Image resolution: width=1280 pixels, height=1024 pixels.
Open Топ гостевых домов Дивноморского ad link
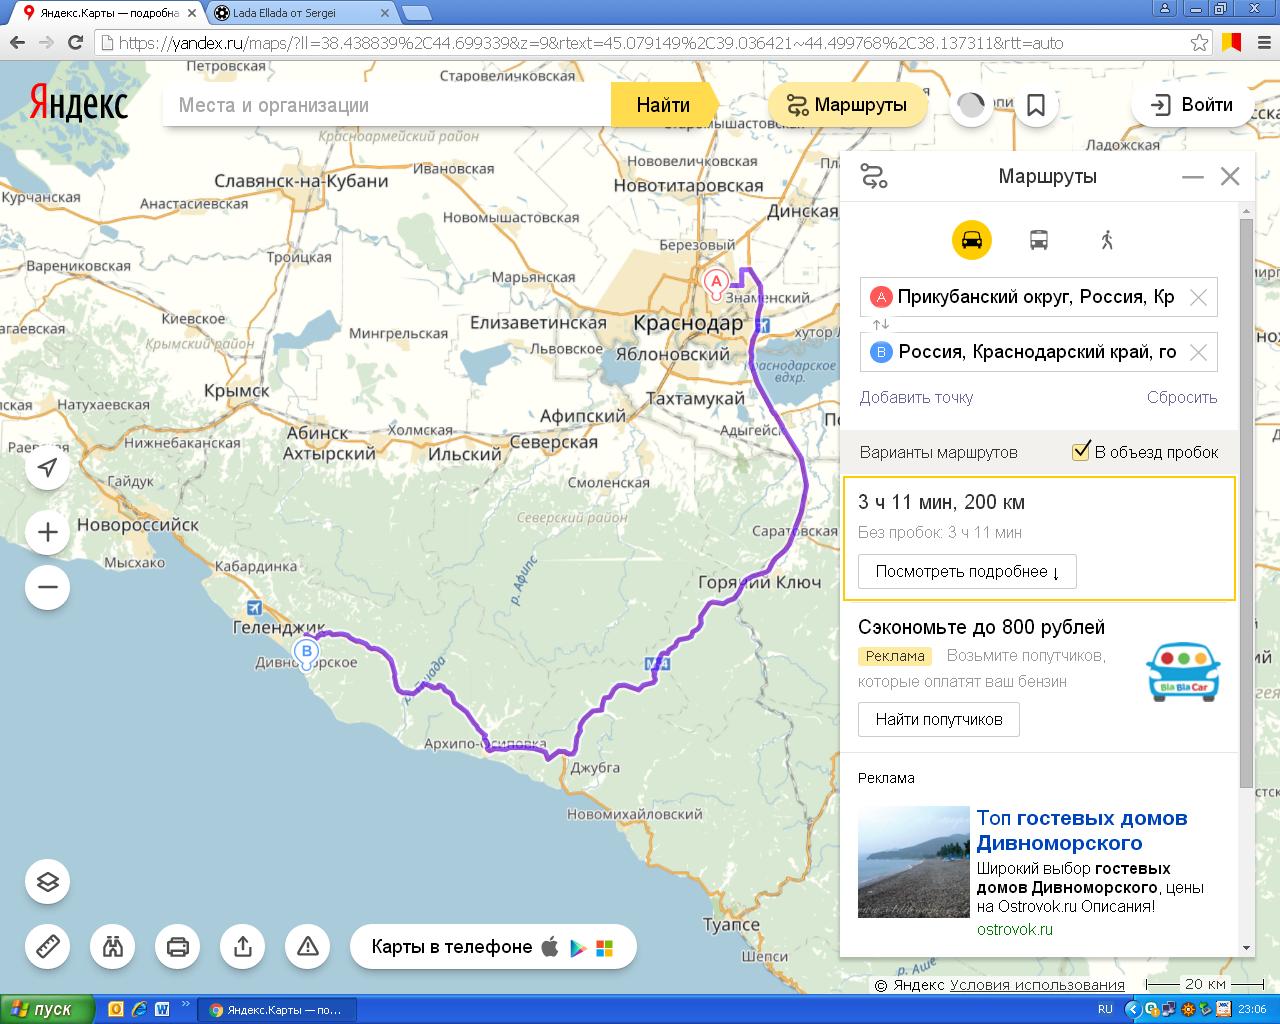pyautogui.click(x=1082, y=830)
